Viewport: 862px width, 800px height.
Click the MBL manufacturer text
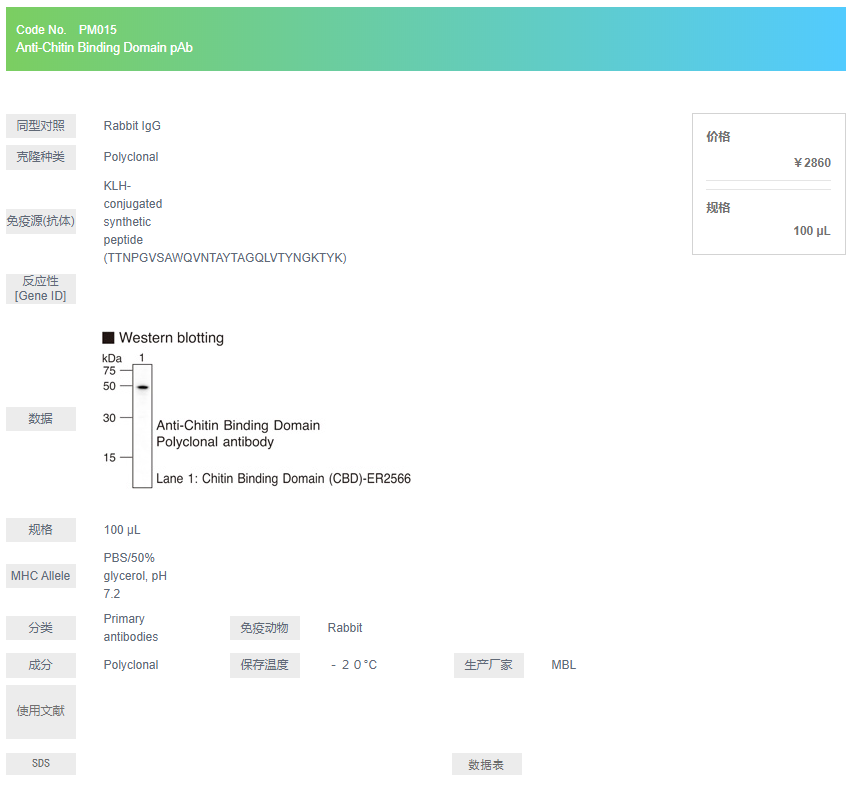tap(563, 665)
